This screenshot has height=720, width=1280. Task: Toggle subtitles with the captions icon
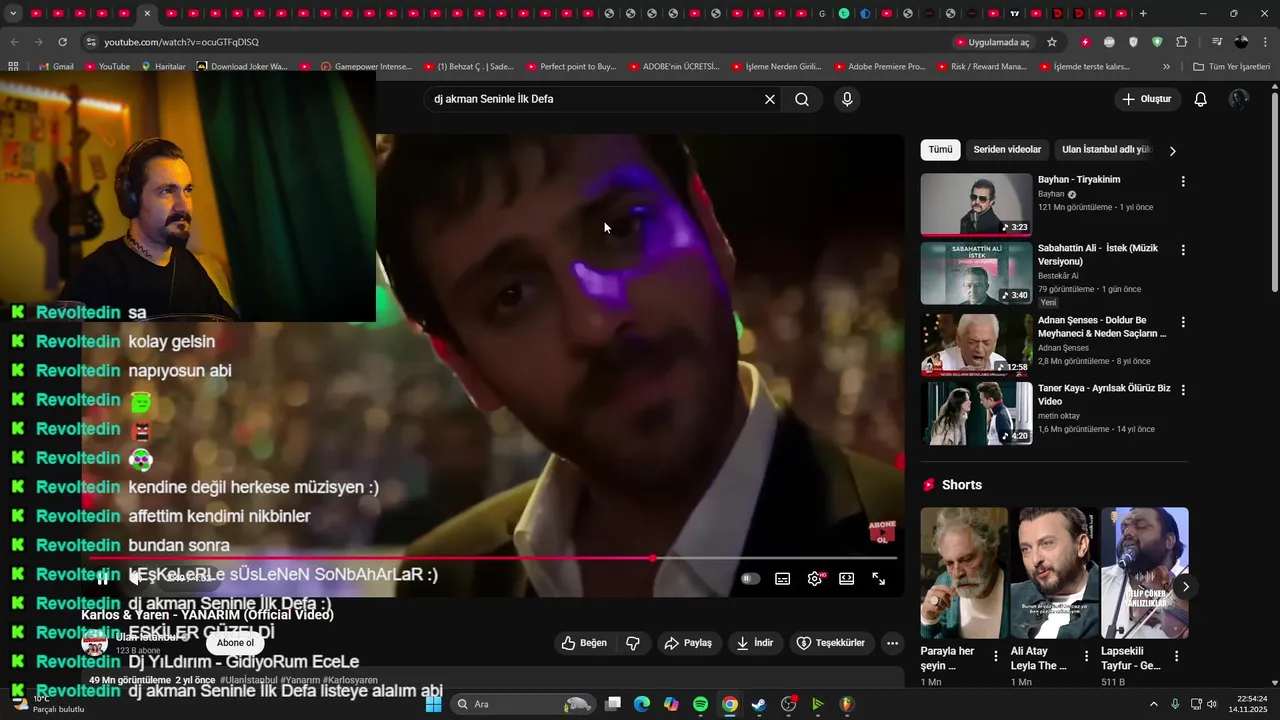(783, 578)
